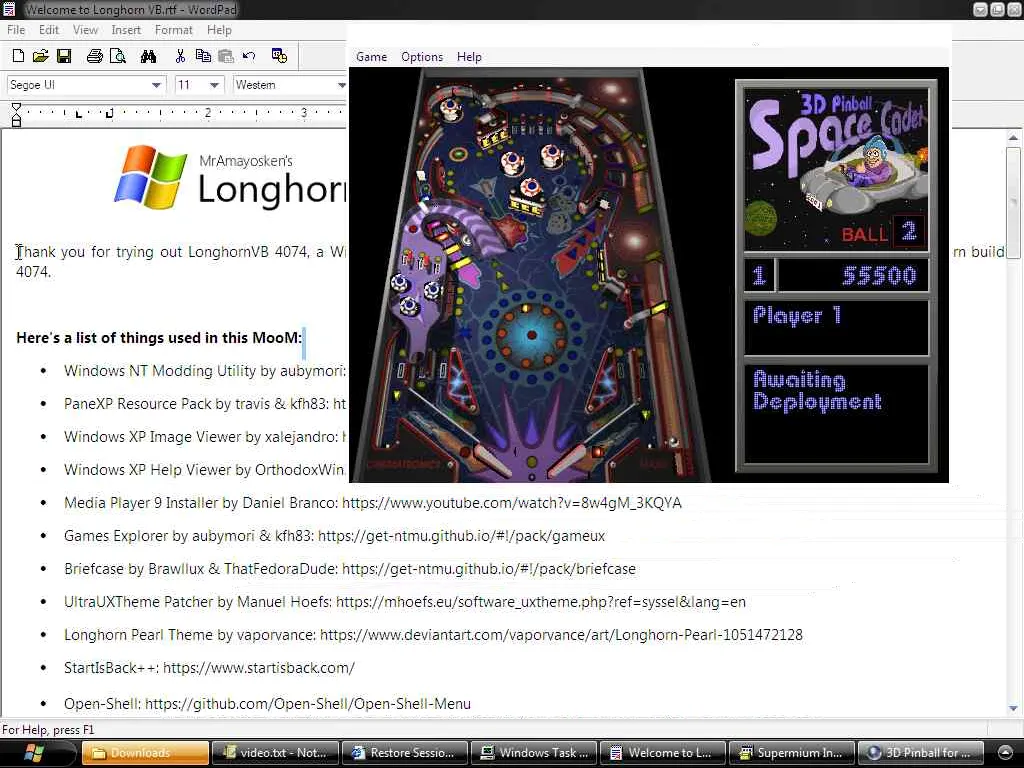Switch to video.txt Notepad taskbar button

click(x=275, y=753)
